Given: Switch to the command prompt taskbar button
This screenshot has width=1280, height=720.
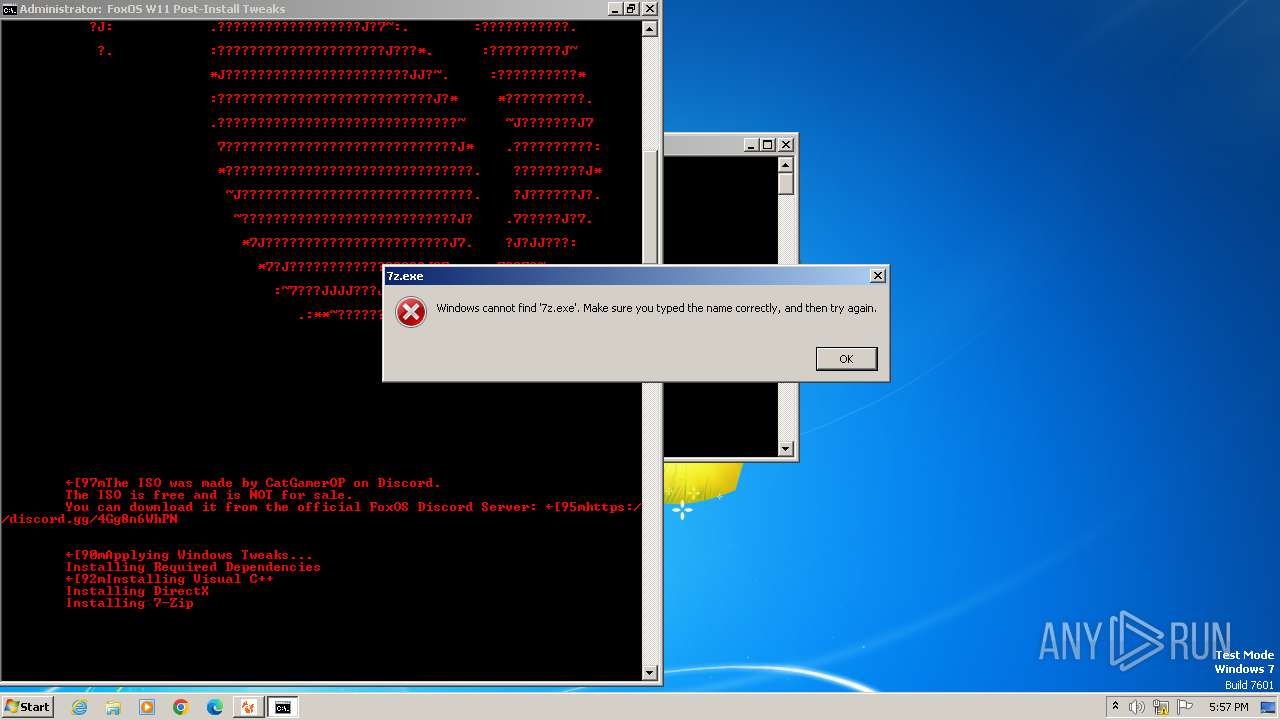Looking at the screenshot, I should point(283,707).
